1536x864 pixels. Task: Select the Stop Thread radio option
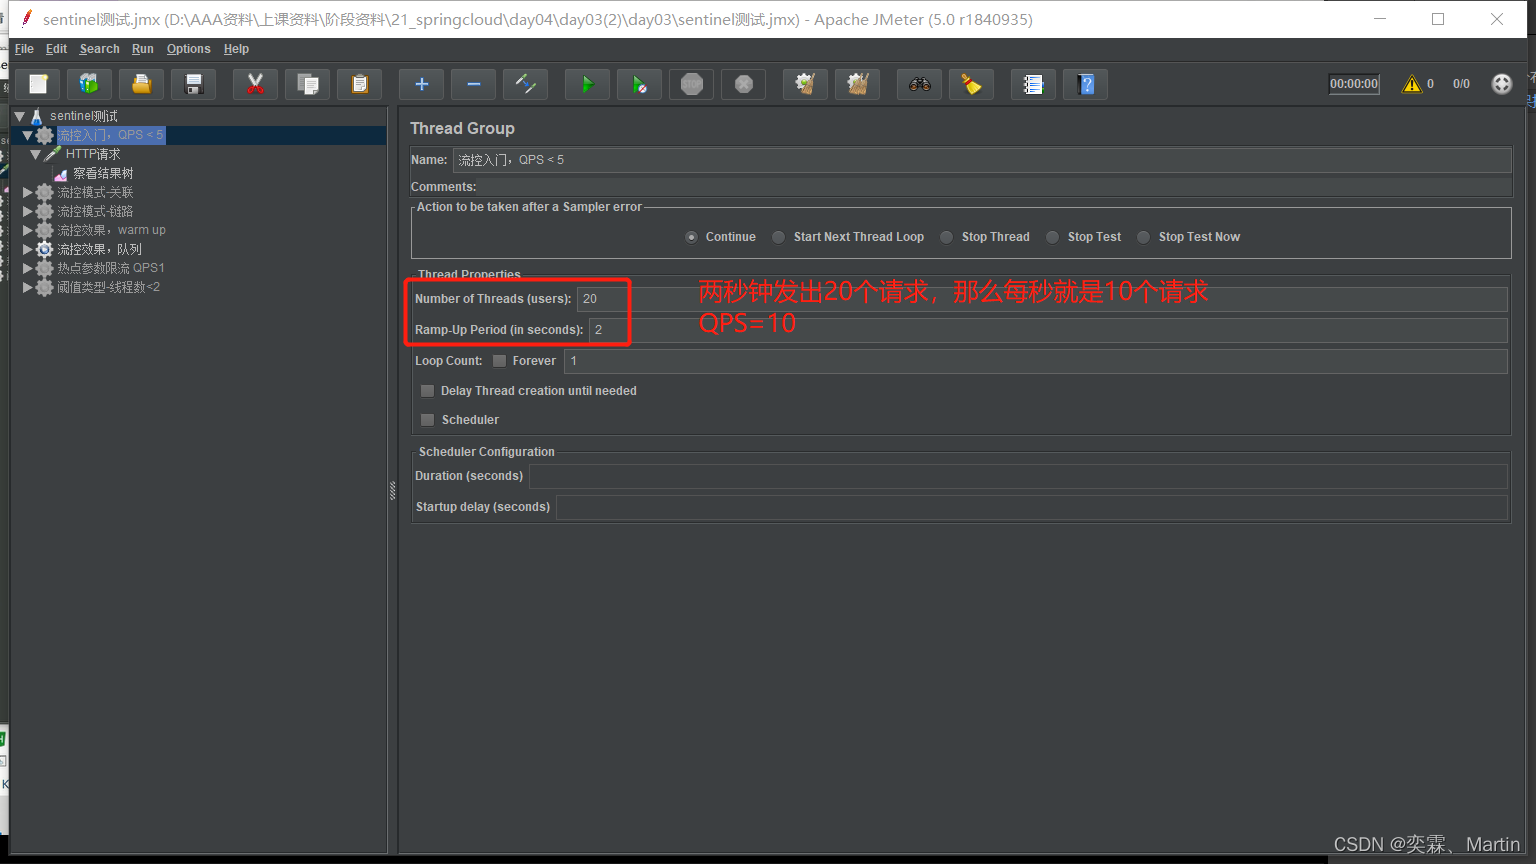[947, 237]
